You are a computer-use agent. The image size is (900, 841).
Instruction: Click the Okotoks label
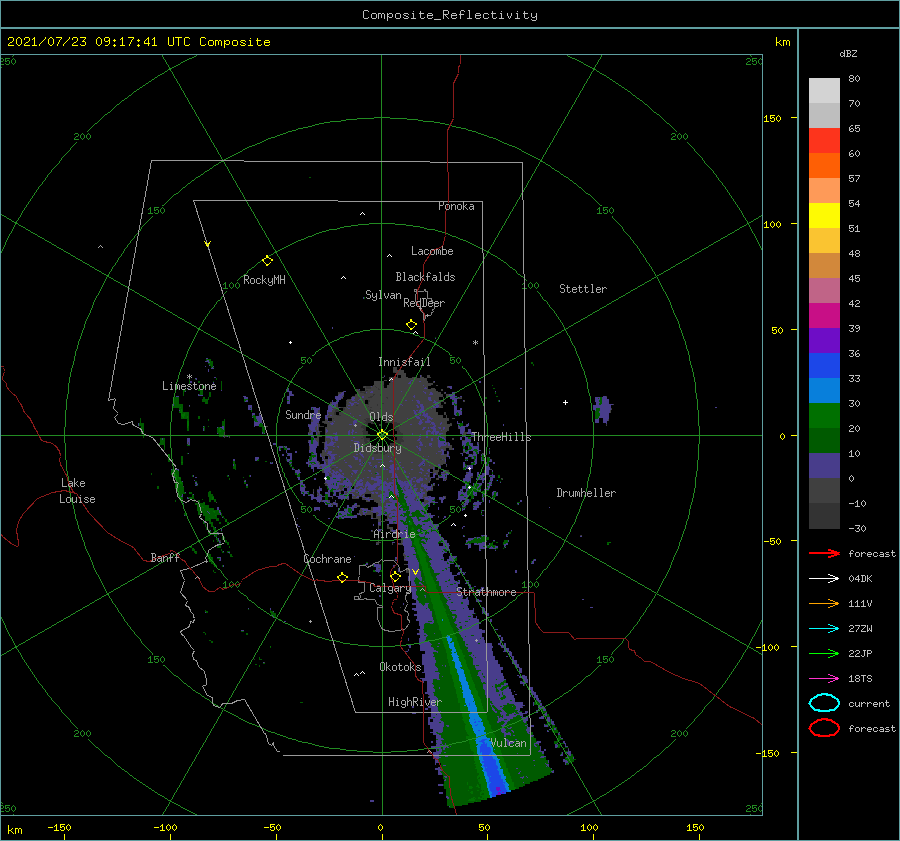click(400, 667)
